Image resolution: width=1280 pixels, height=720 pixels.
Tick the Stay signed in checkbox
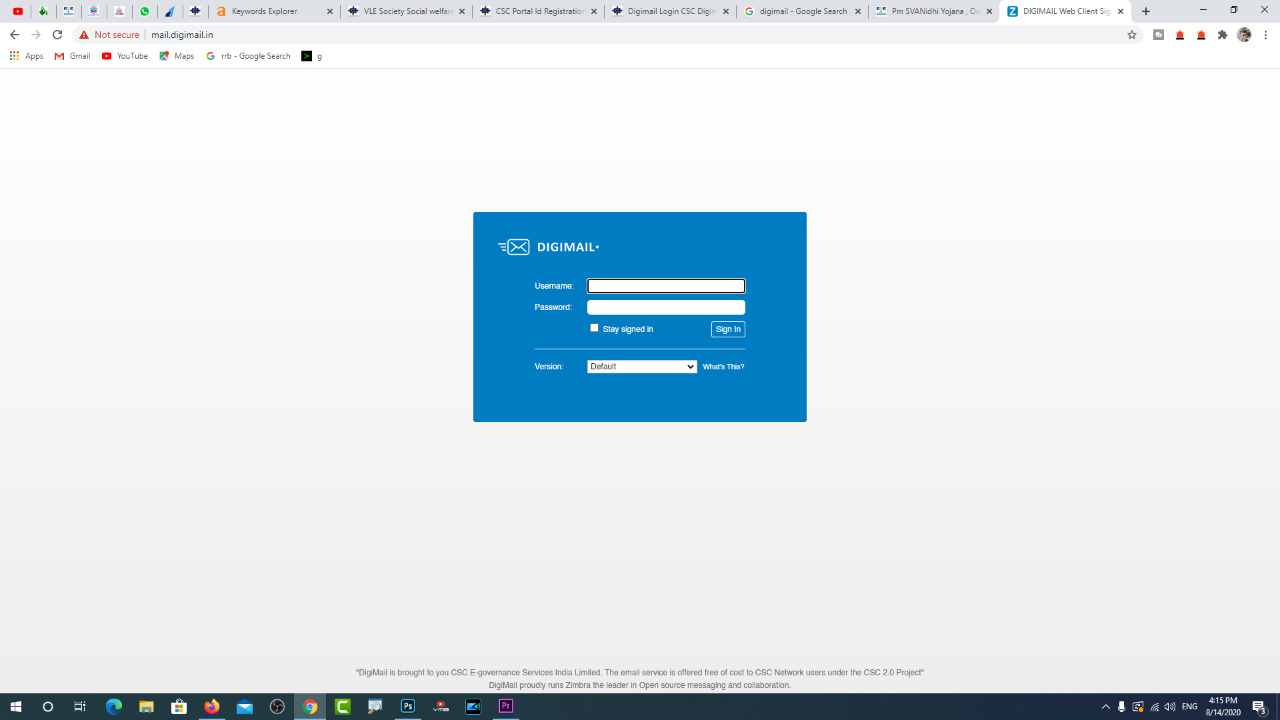coord(594,328)
